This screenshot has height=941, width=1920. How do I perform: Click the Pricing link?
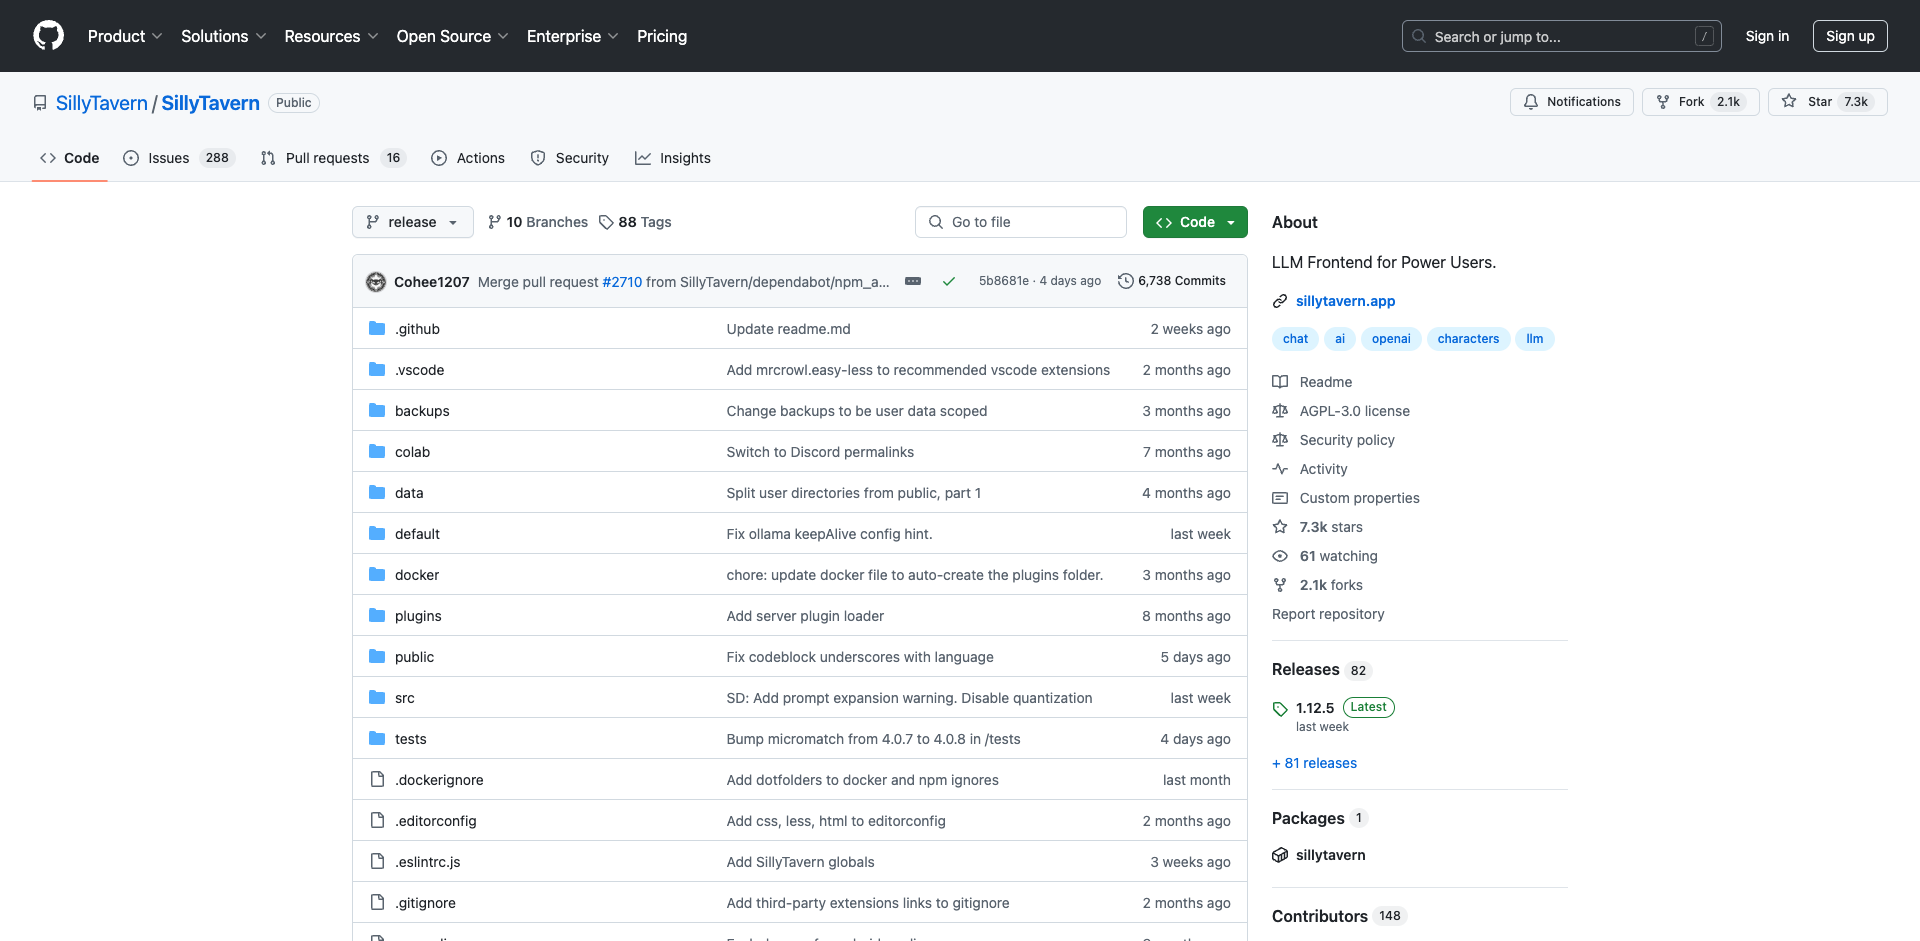[x=662, y=36]
